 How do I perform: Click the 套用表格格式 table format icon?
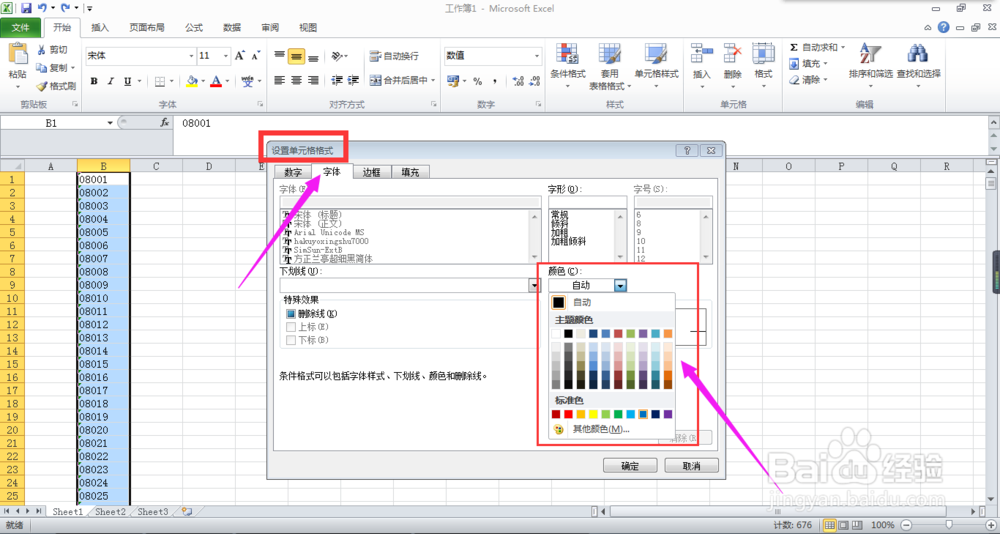610,54
